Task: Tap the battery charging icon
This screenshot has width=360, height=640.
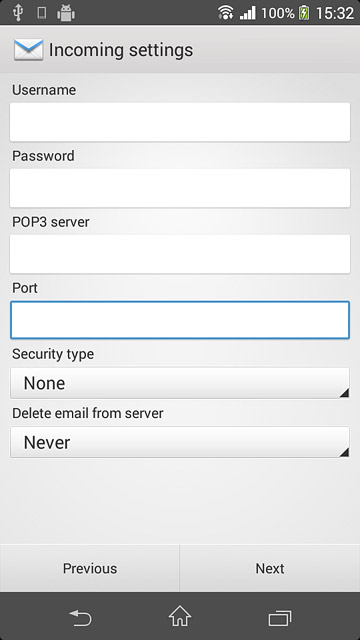Action: tap(304, 13)
